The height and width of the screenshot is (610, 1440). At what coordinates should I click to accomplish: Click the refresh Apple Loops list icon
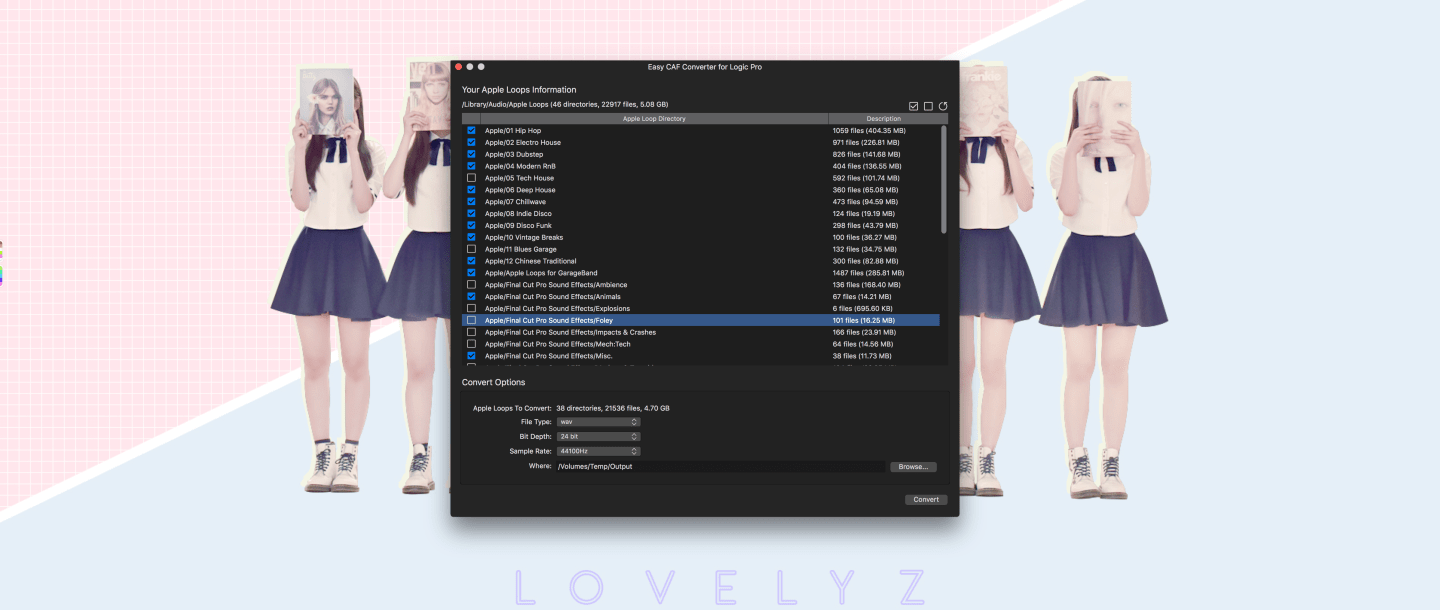pyautogui.click(x=942, y=106)
